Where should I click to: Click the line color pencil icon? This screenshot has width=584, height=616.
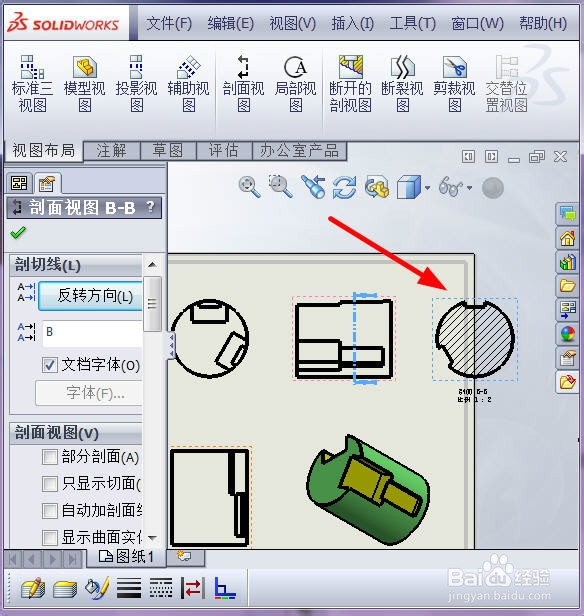97,588
